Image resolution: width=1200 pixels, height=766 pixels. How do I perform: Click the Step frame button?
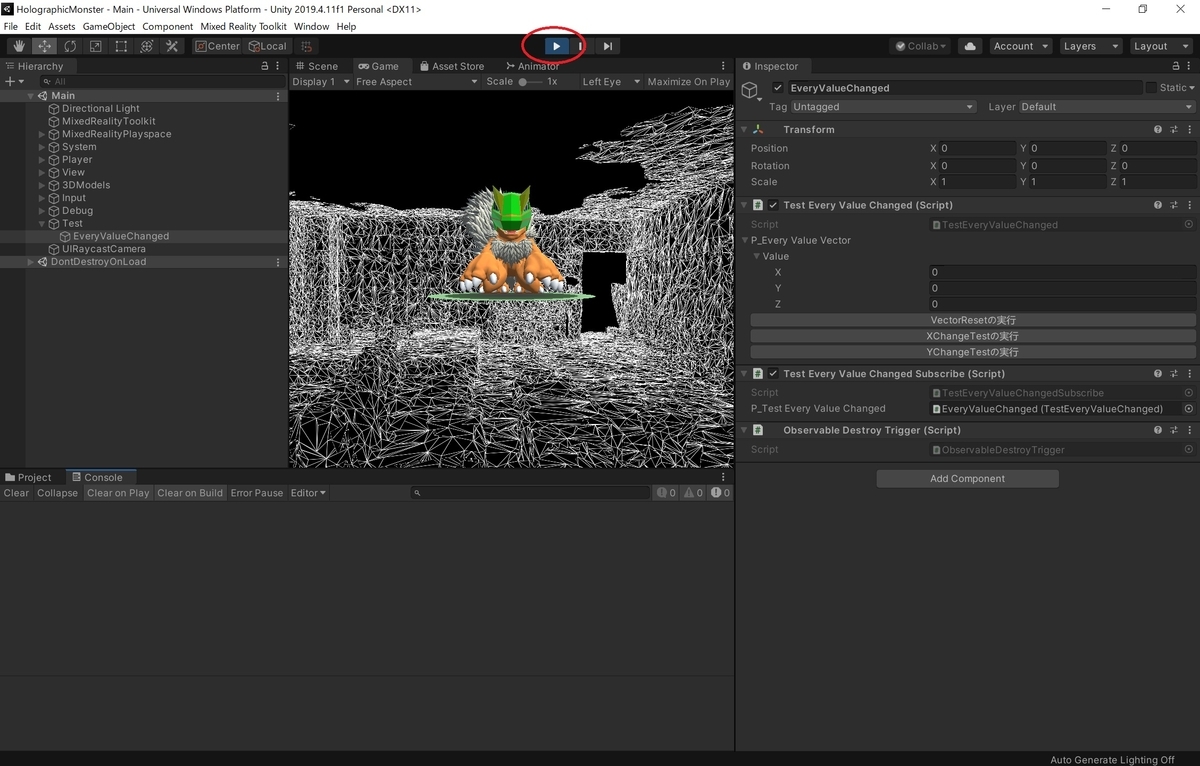(x=607, y=46)
